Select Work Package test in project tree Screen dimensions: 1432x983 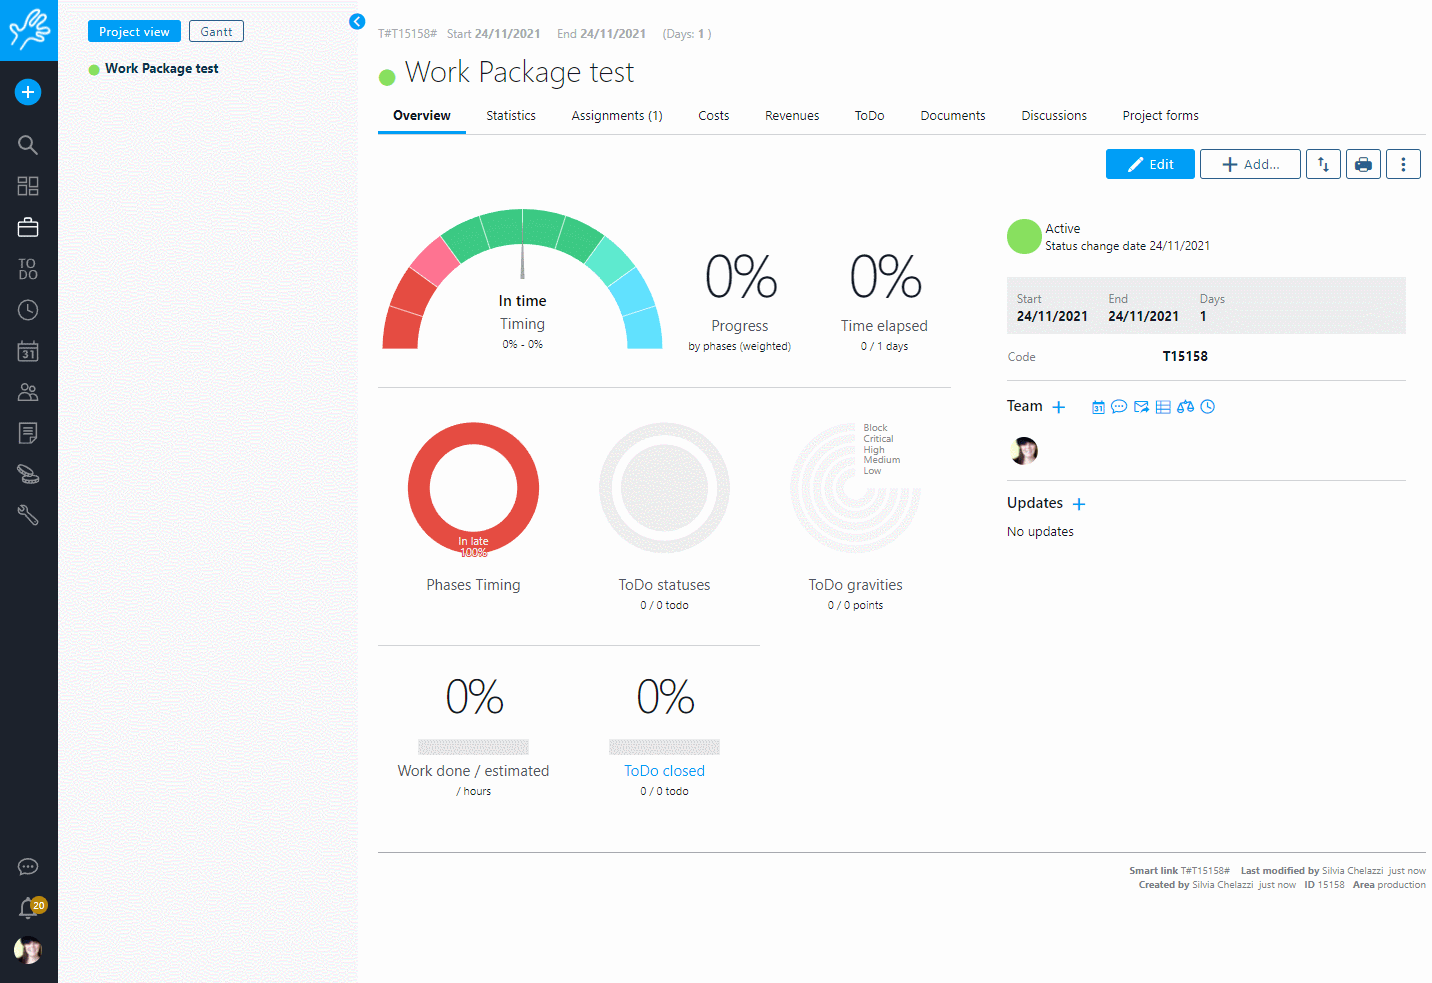coord(161,69)
